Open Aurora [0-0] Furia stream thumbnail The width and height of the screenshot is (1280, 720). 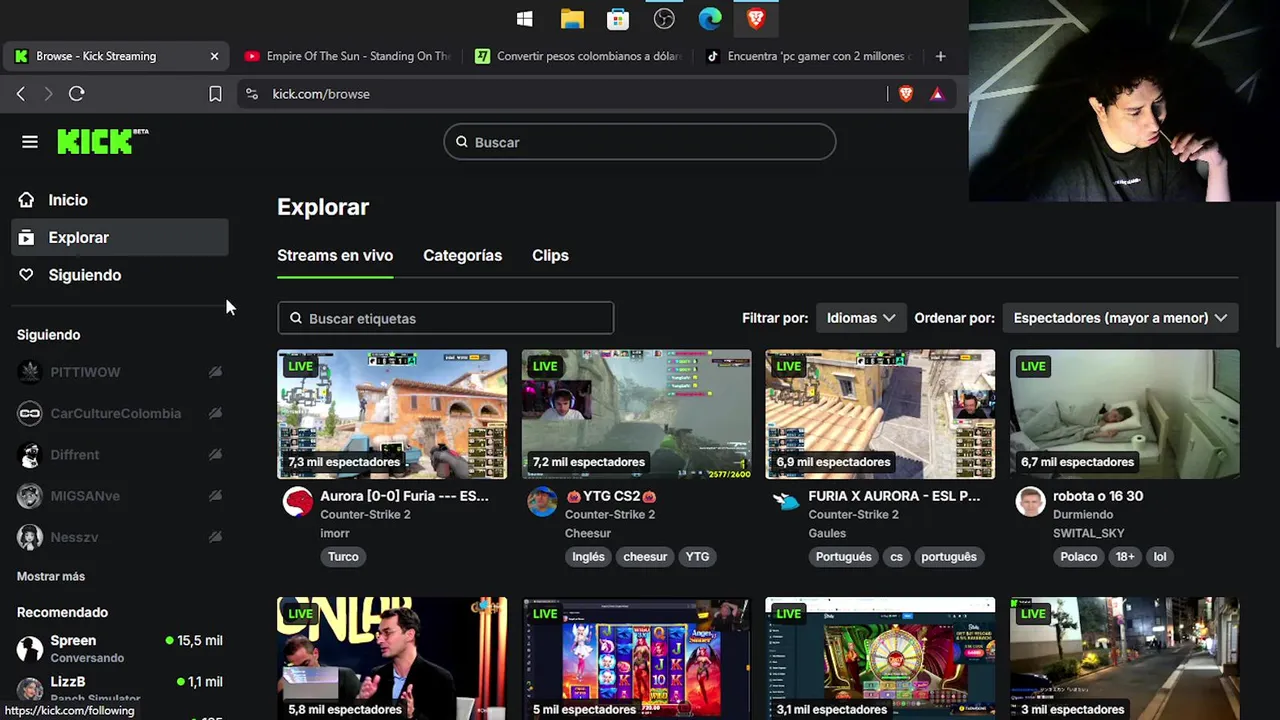pos(392,414)
